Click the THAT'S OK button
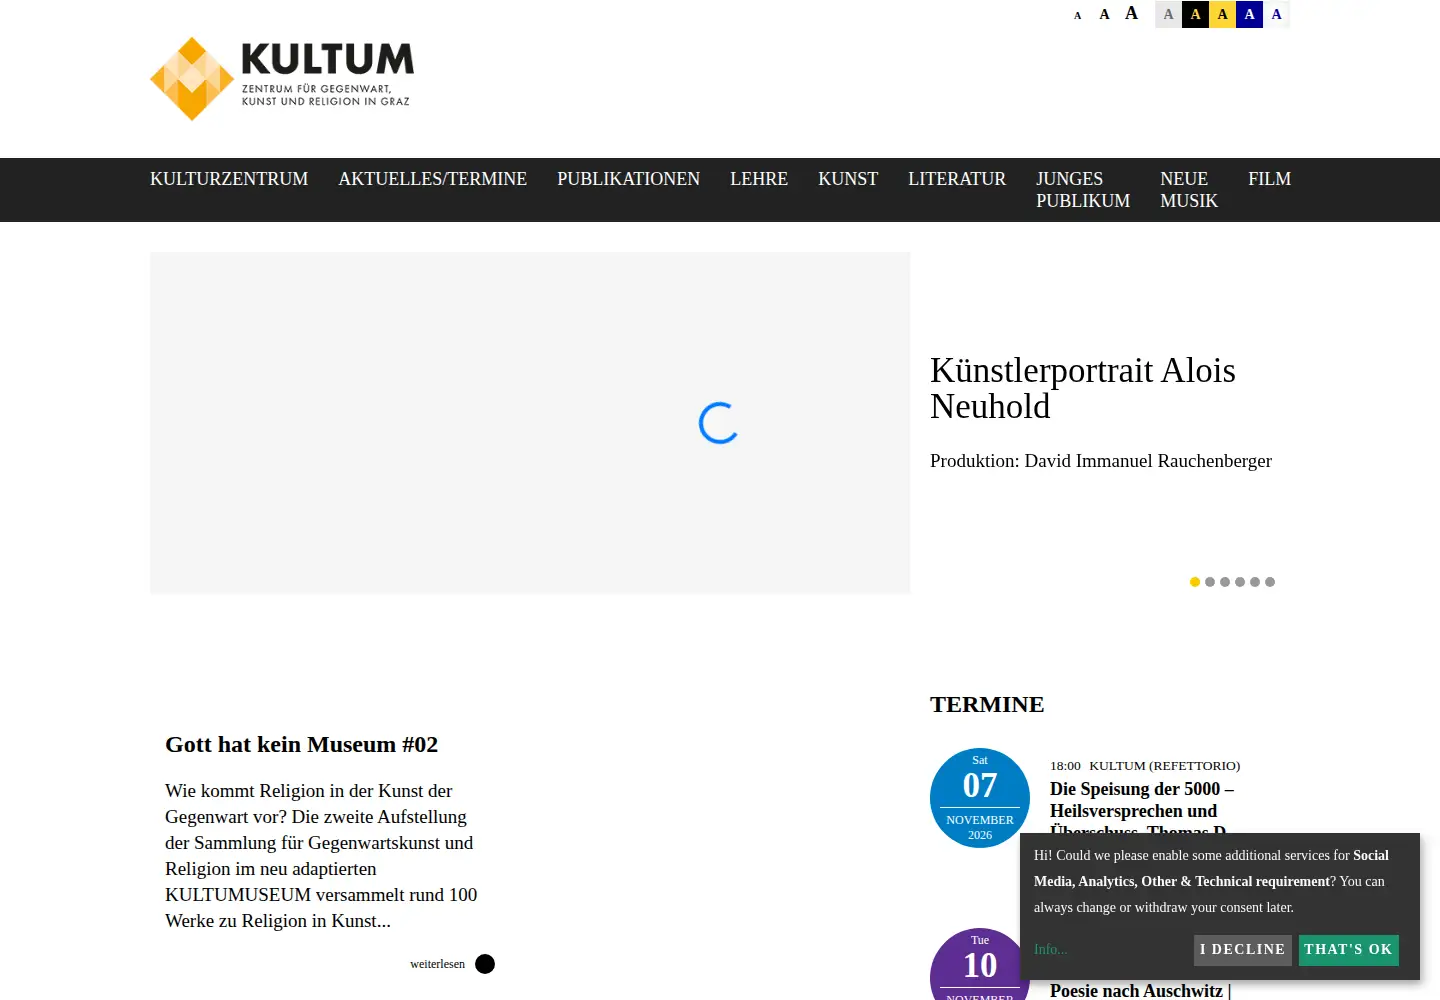Image resolution: width=1440 pixels, height=1000 pixels. tap(1348, 950)
